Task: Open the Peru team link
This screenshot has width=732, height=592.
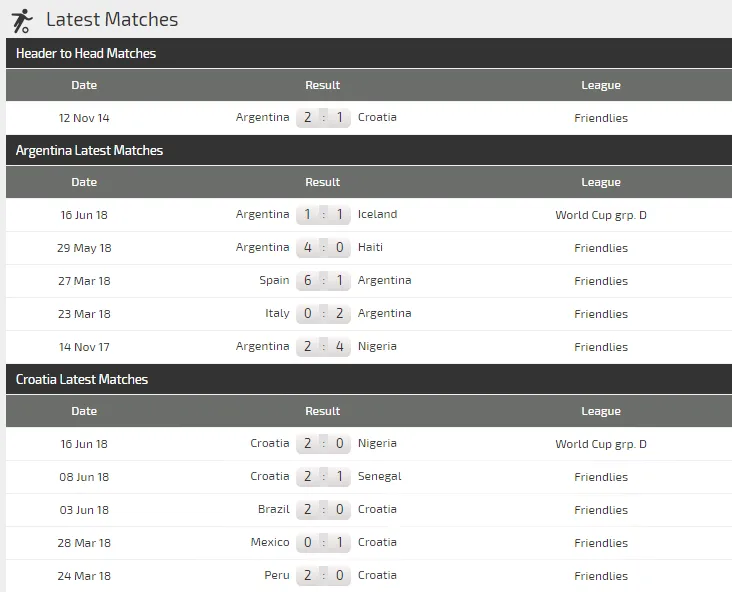Action: point(277,575)
